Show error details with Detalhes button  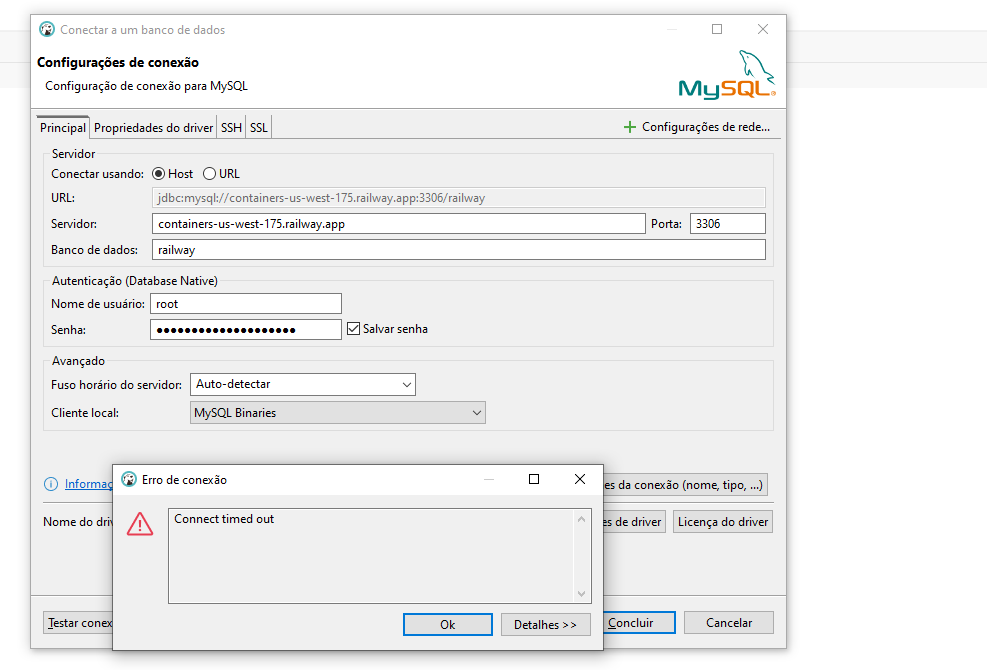[545, 625]
